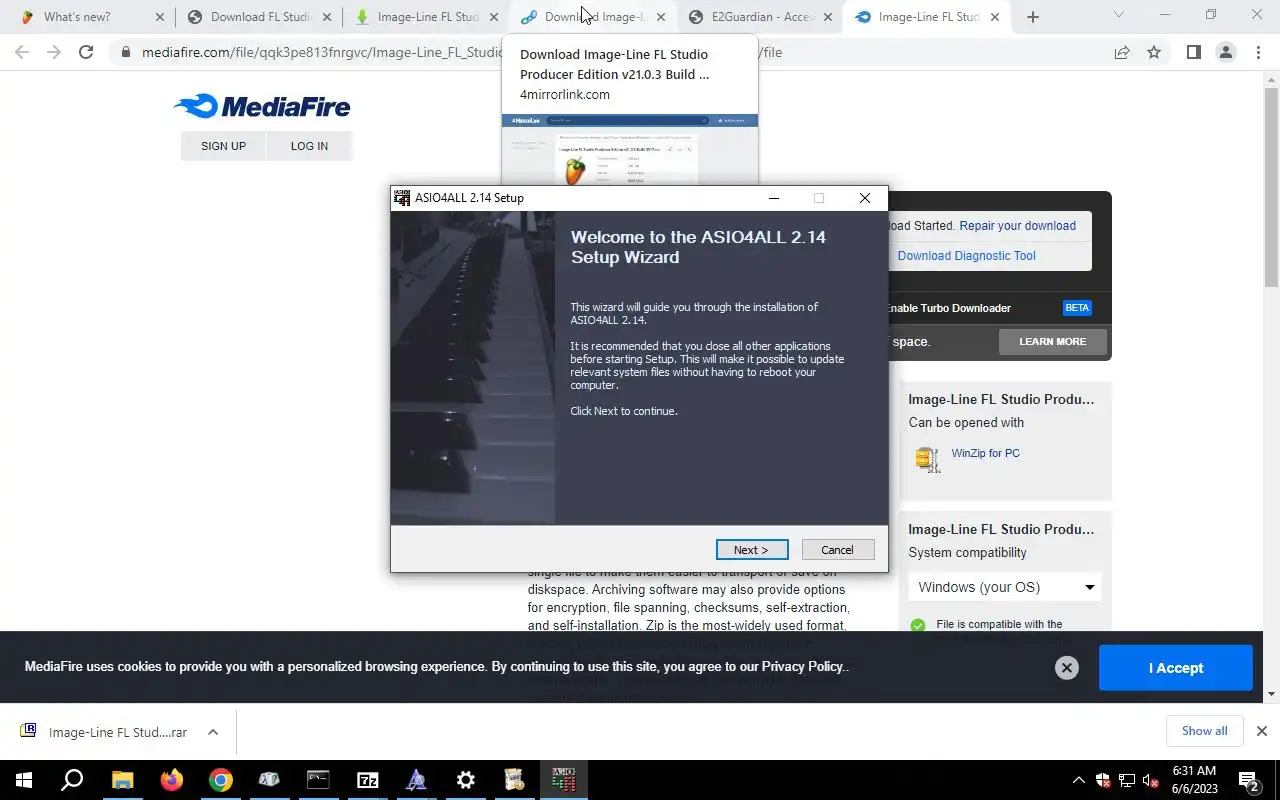Open the Download Diagnostic Tool link
Viewport: 1280px width, 800px height.
[x=966, y=256]
